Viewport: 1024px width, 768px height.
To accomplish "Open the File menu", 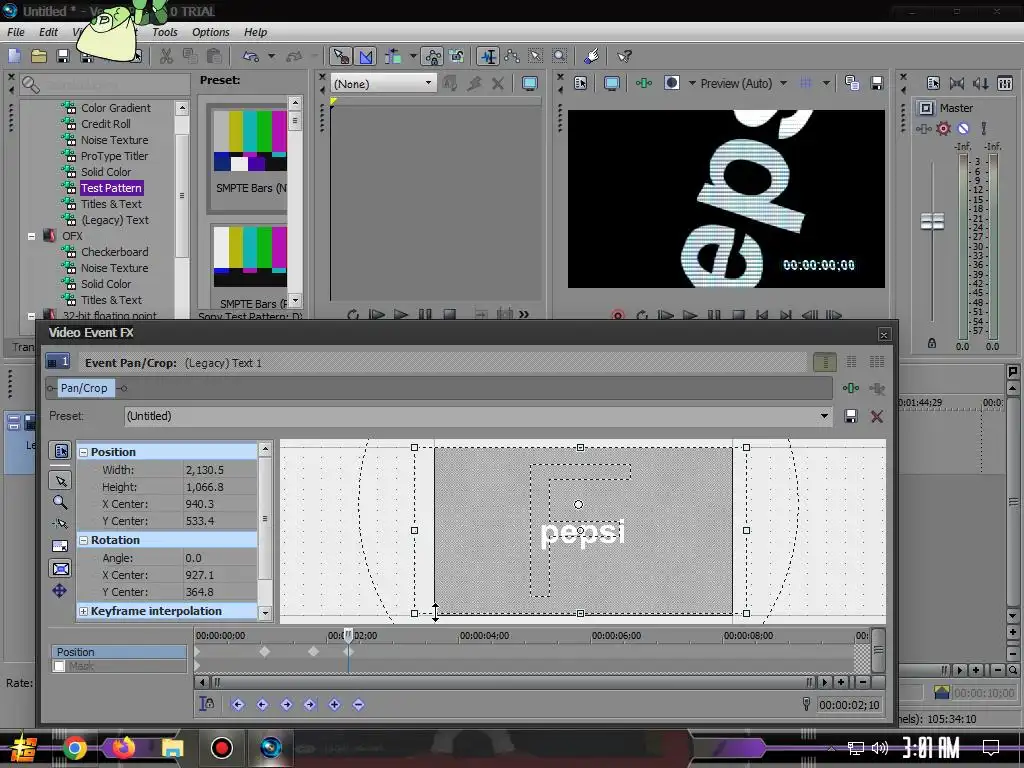I will point(16,32).
